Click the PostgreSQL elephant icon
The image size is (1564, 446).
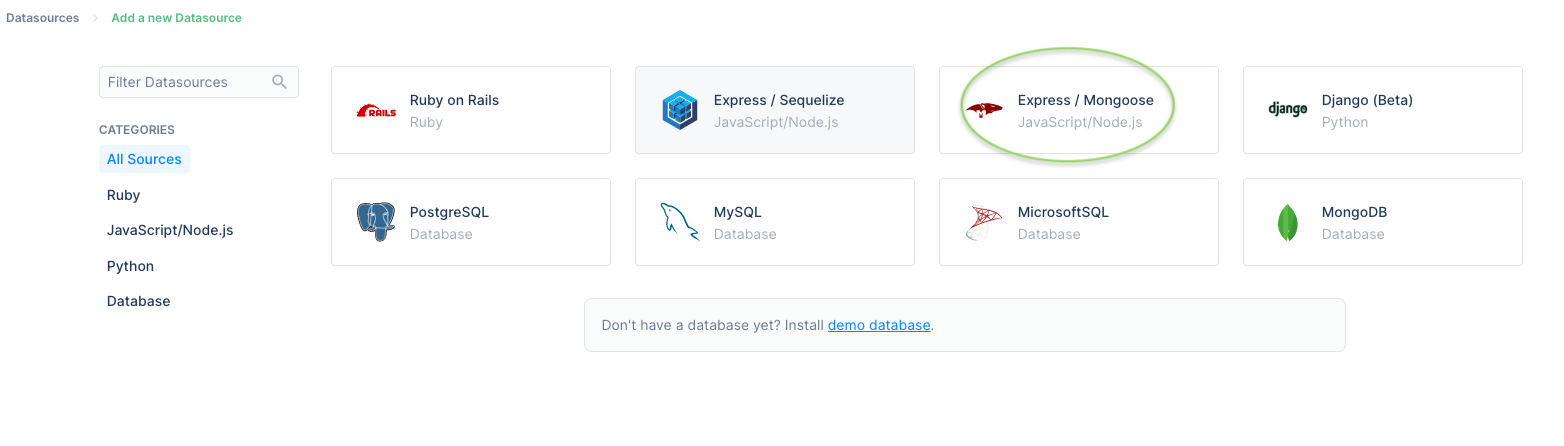(x=376, y=222)
